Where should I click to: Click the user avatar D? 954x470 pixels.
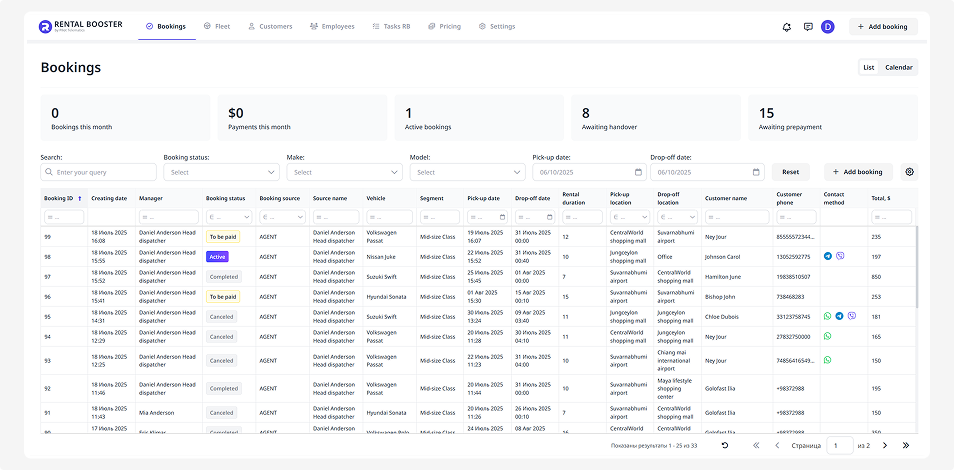point(828,27)
